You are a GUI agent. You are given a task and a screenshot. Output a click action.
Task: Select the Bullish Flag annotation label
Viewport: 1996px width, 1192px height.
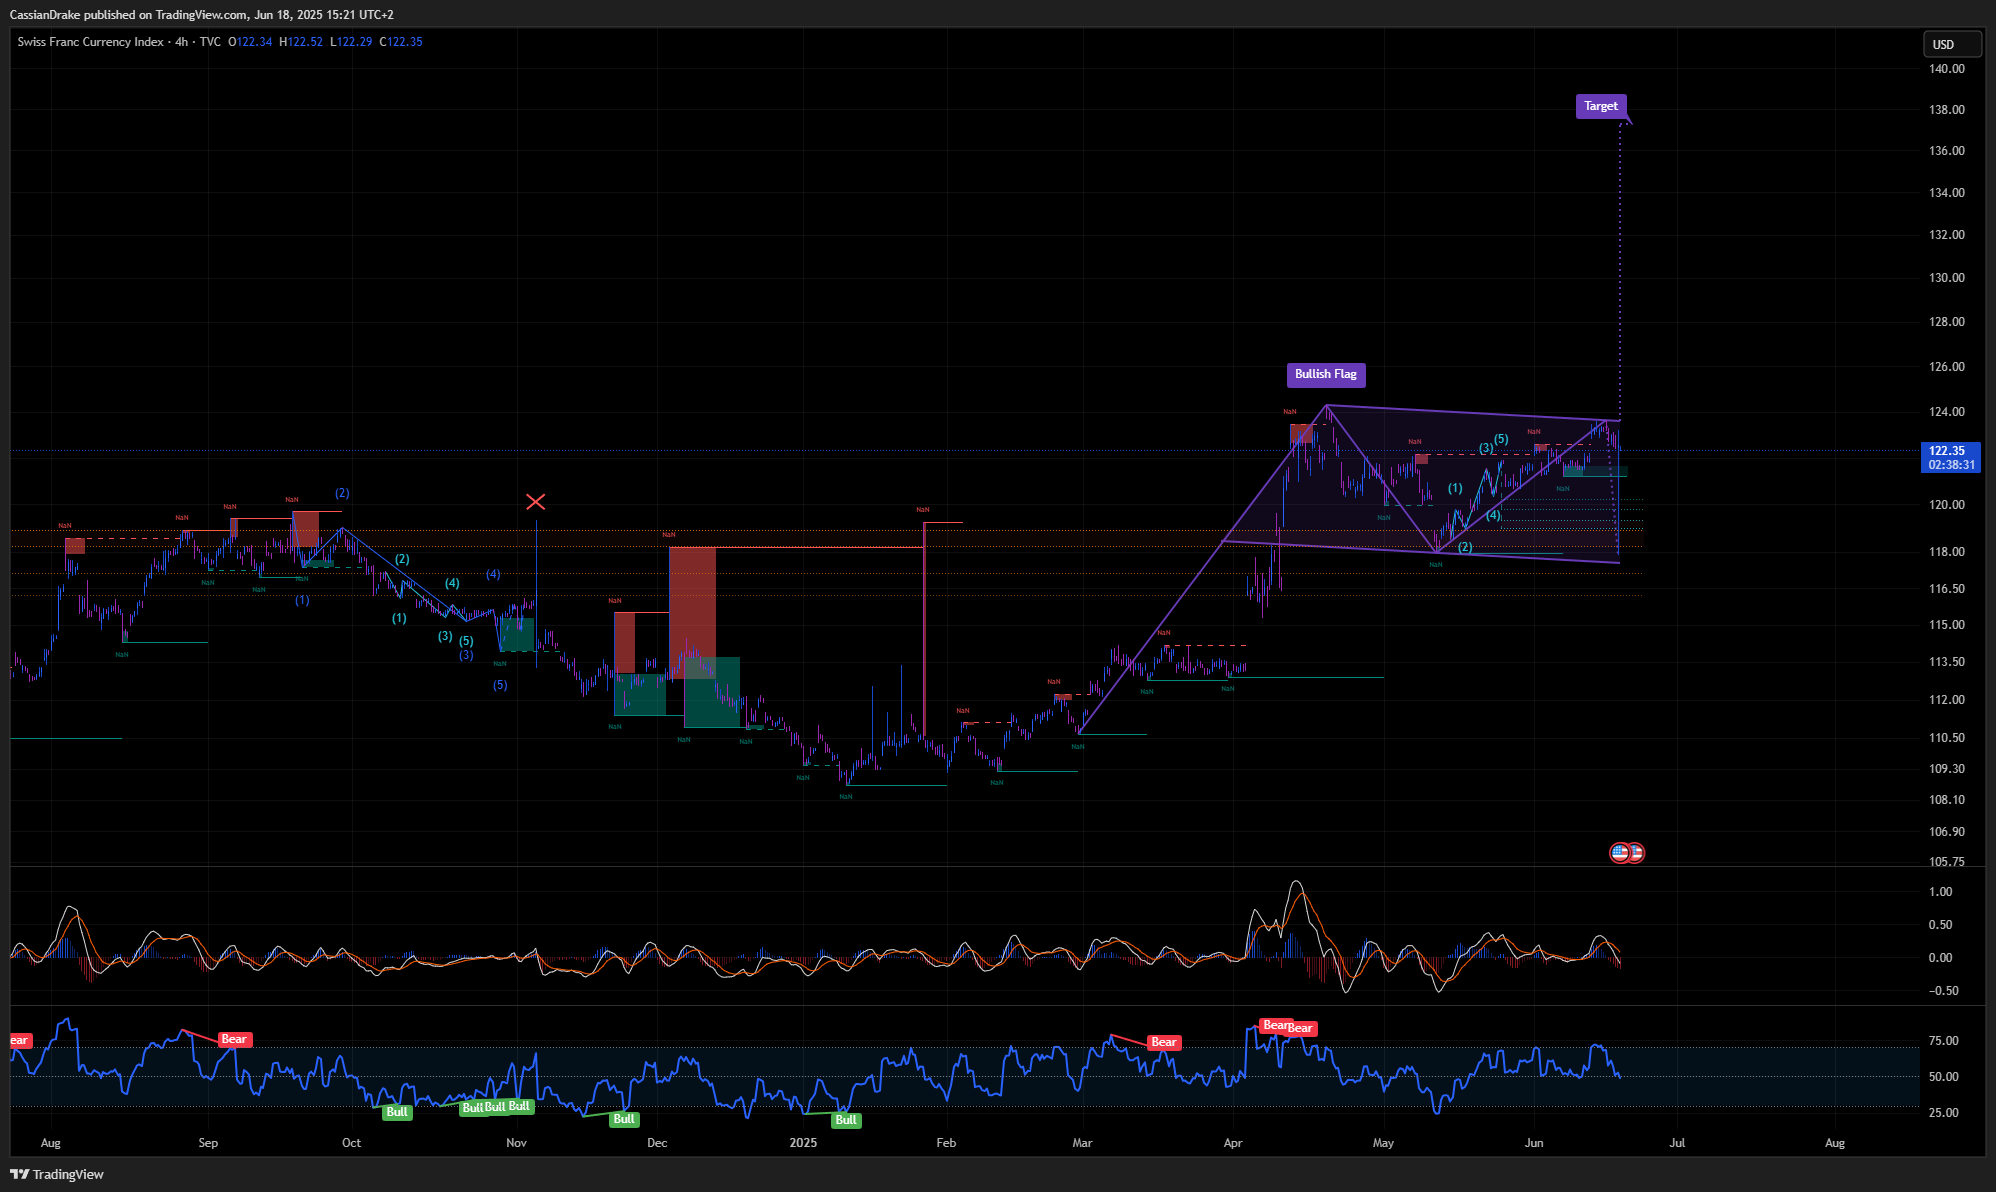coord(1325,374)
